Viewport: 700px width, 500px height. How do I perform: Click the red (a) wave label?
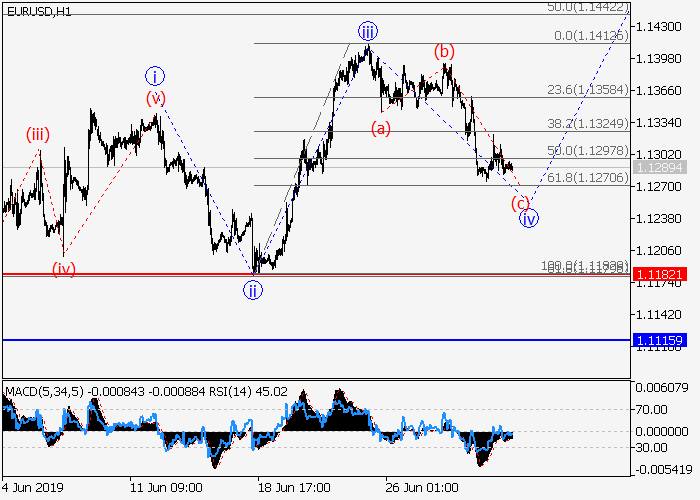point(380,127)
